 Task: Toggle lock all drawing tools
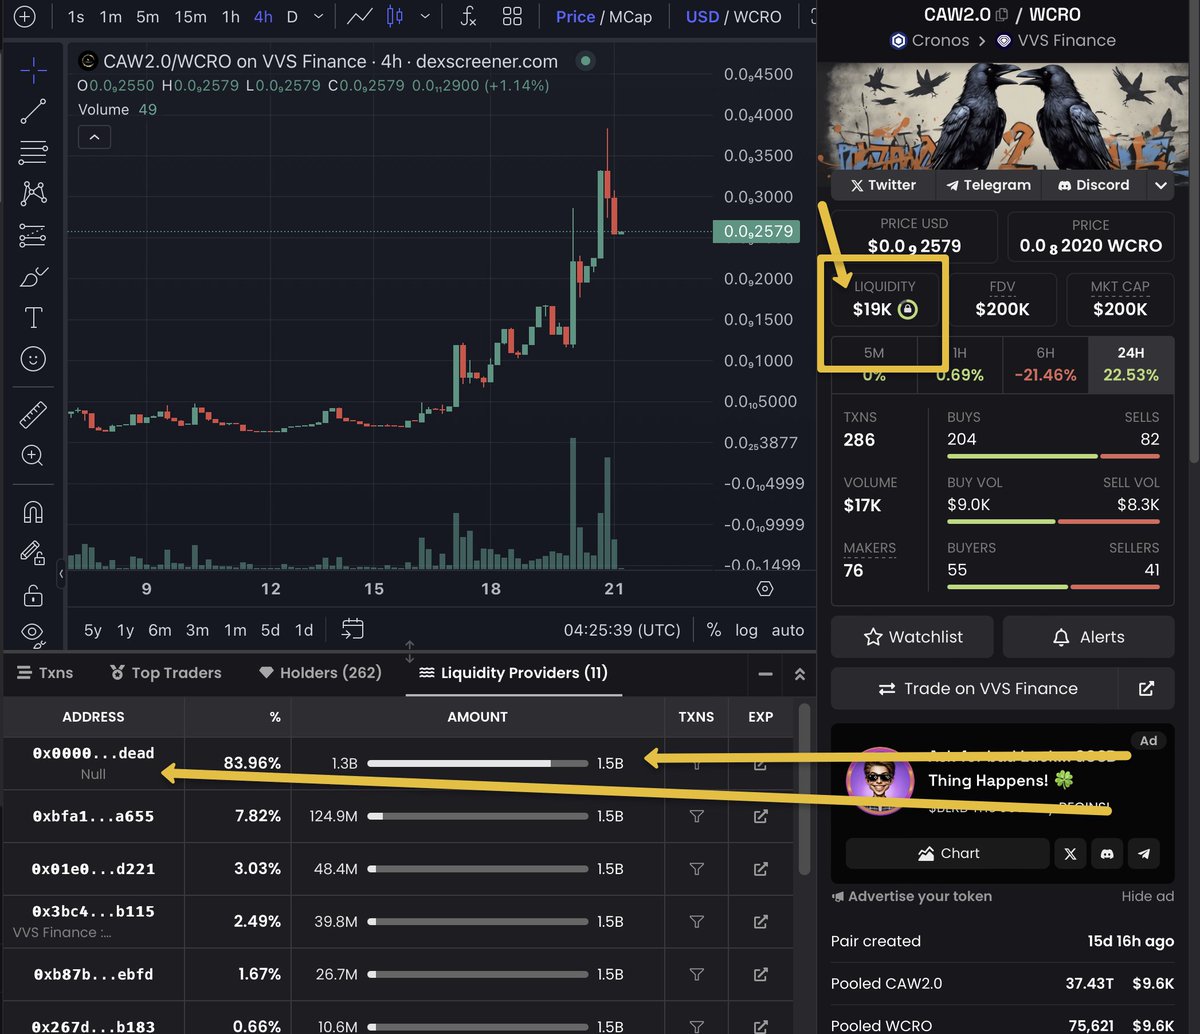click(x=33, y=595)
